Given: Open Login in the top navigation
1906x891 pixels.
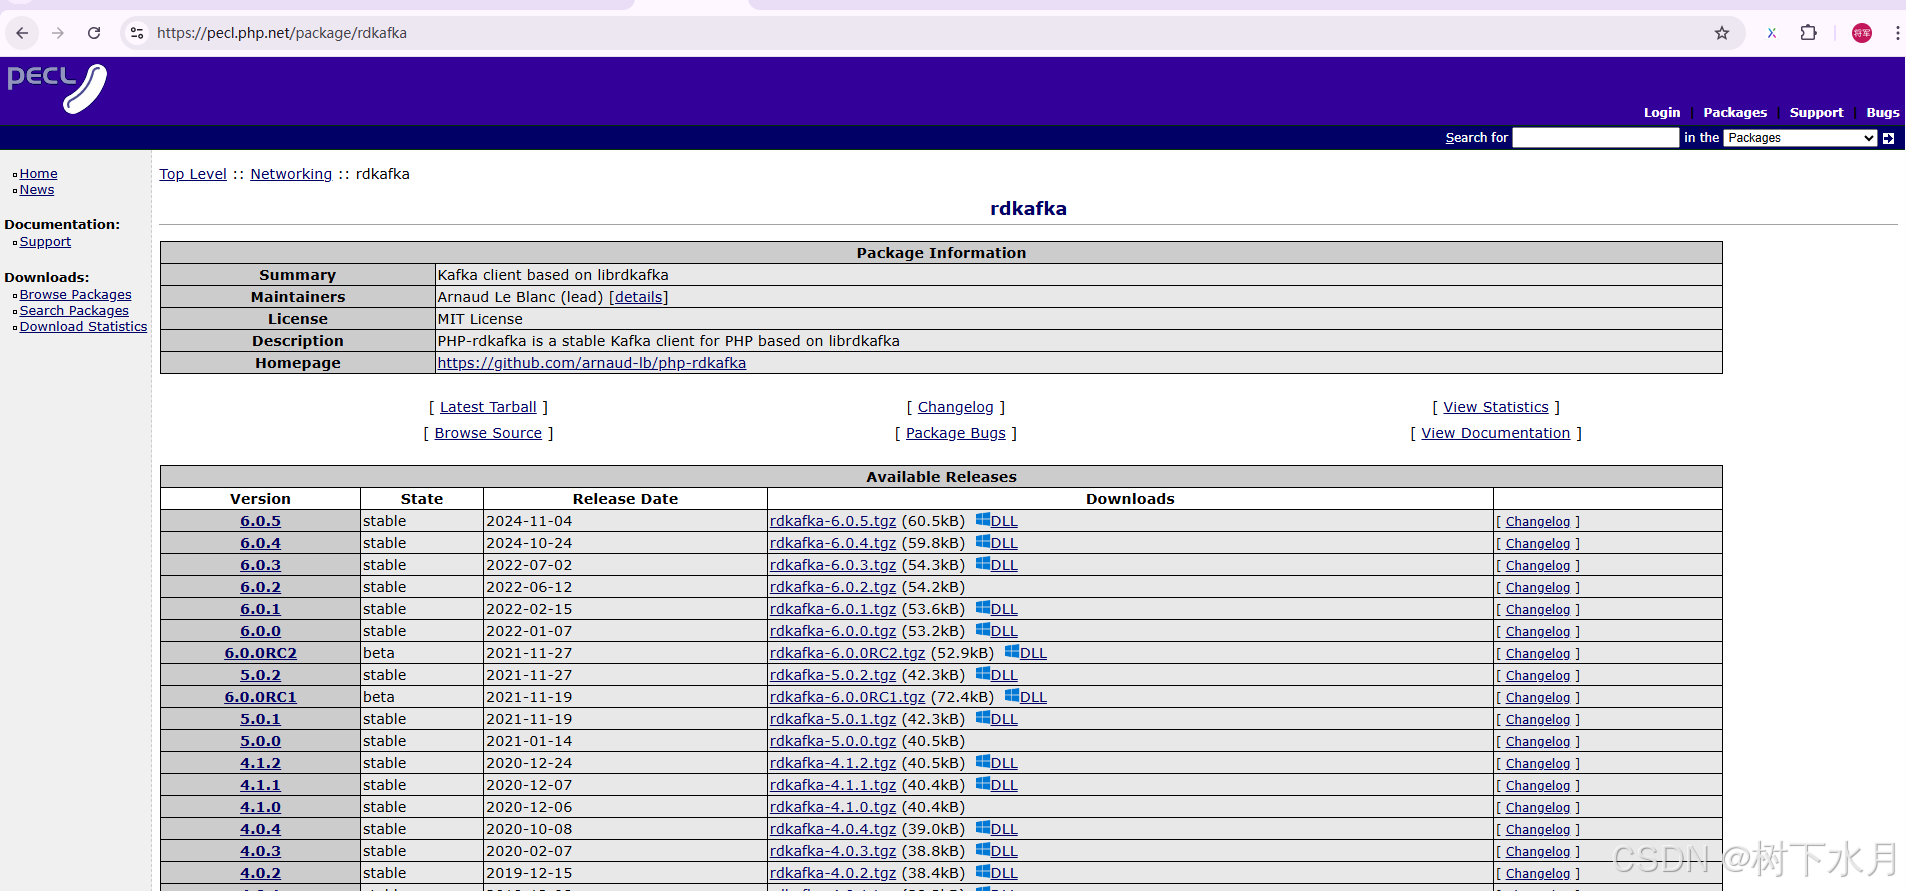Looking at the screenshot, I should (x=1662, y=113).
